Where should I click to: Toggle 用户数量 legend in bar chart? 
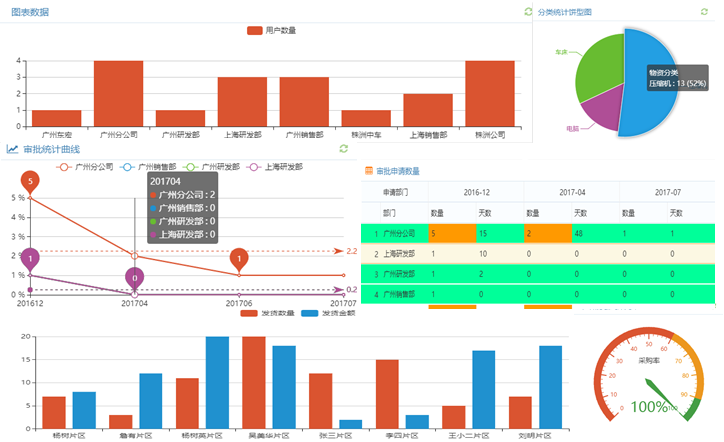click(x=270, y=30)
